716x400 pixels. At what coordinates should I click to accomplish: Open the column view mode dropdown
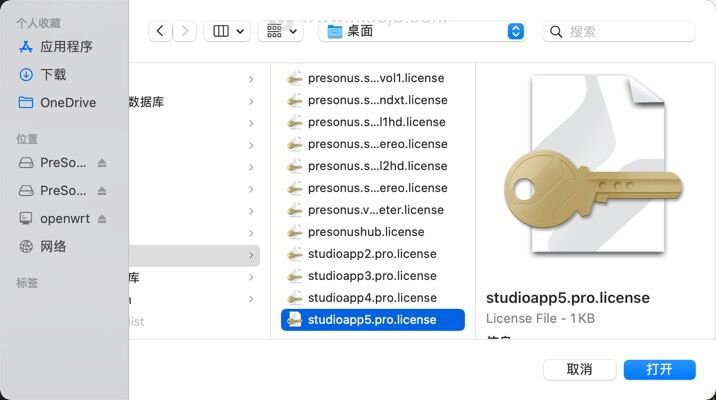[227, 31]
